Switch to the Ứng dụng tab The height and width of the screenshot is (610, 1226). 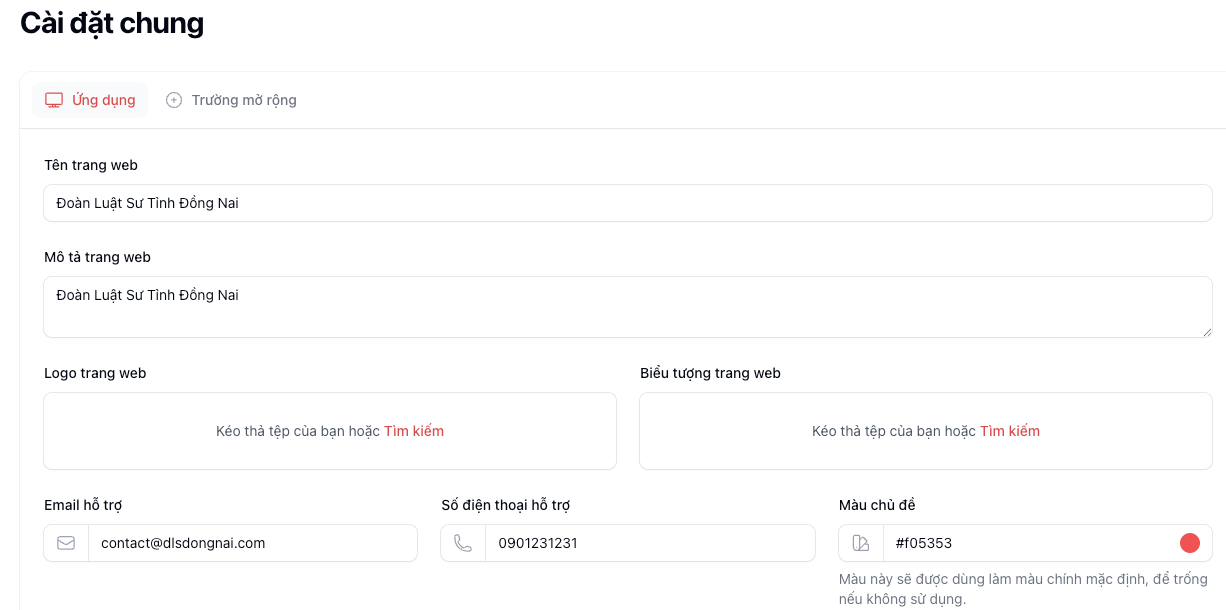point(90,100)
